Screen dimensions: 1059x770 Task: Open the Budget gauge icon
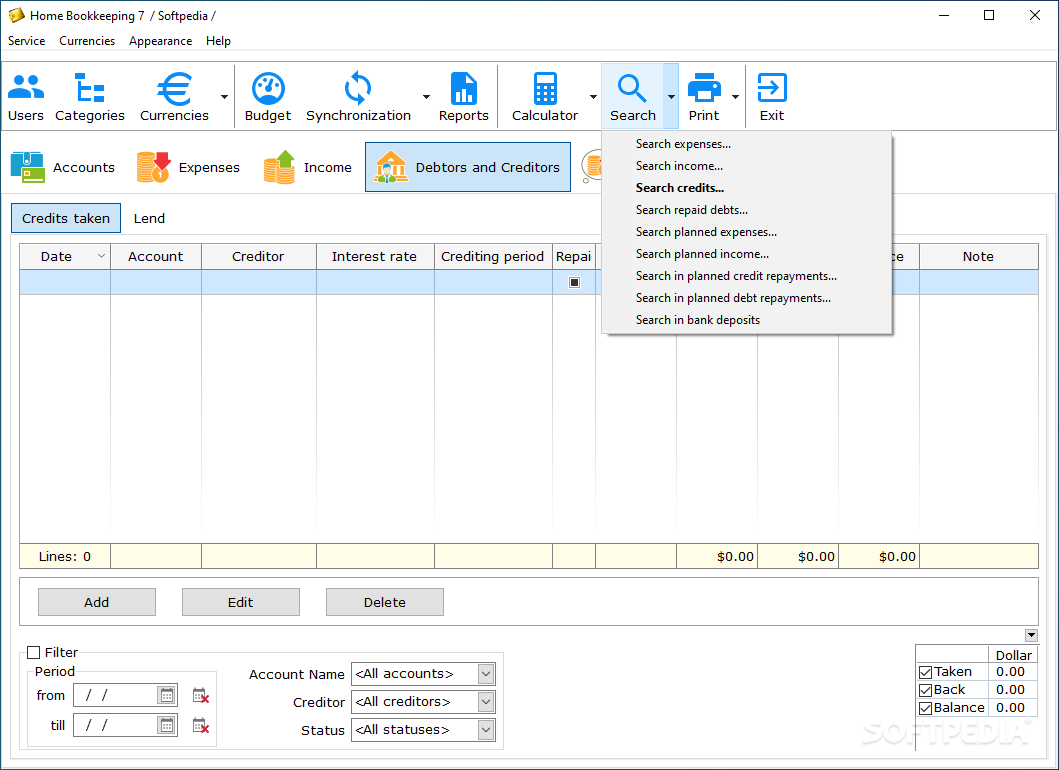click(x=268, y=97)
